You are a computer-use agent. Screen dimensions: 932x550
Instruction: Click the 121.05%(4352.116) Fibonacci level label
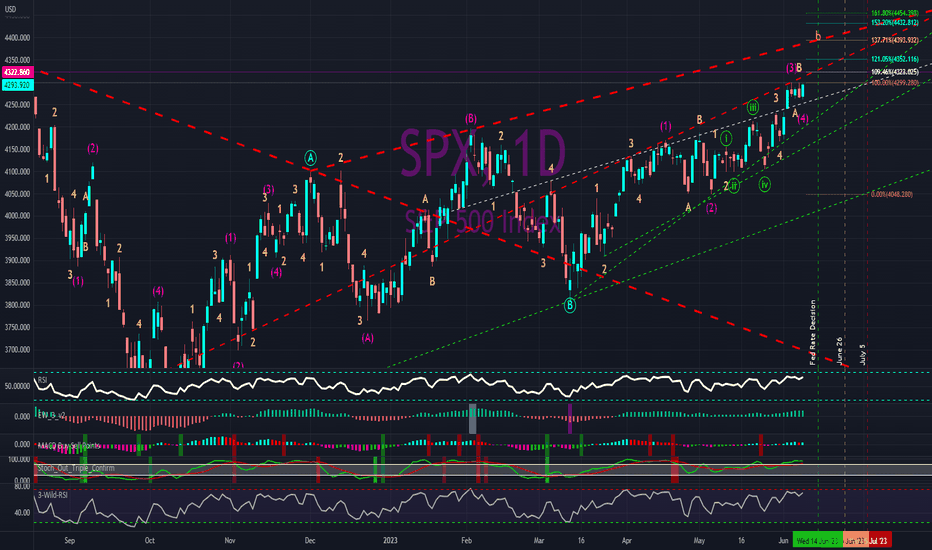click(895, 59)
